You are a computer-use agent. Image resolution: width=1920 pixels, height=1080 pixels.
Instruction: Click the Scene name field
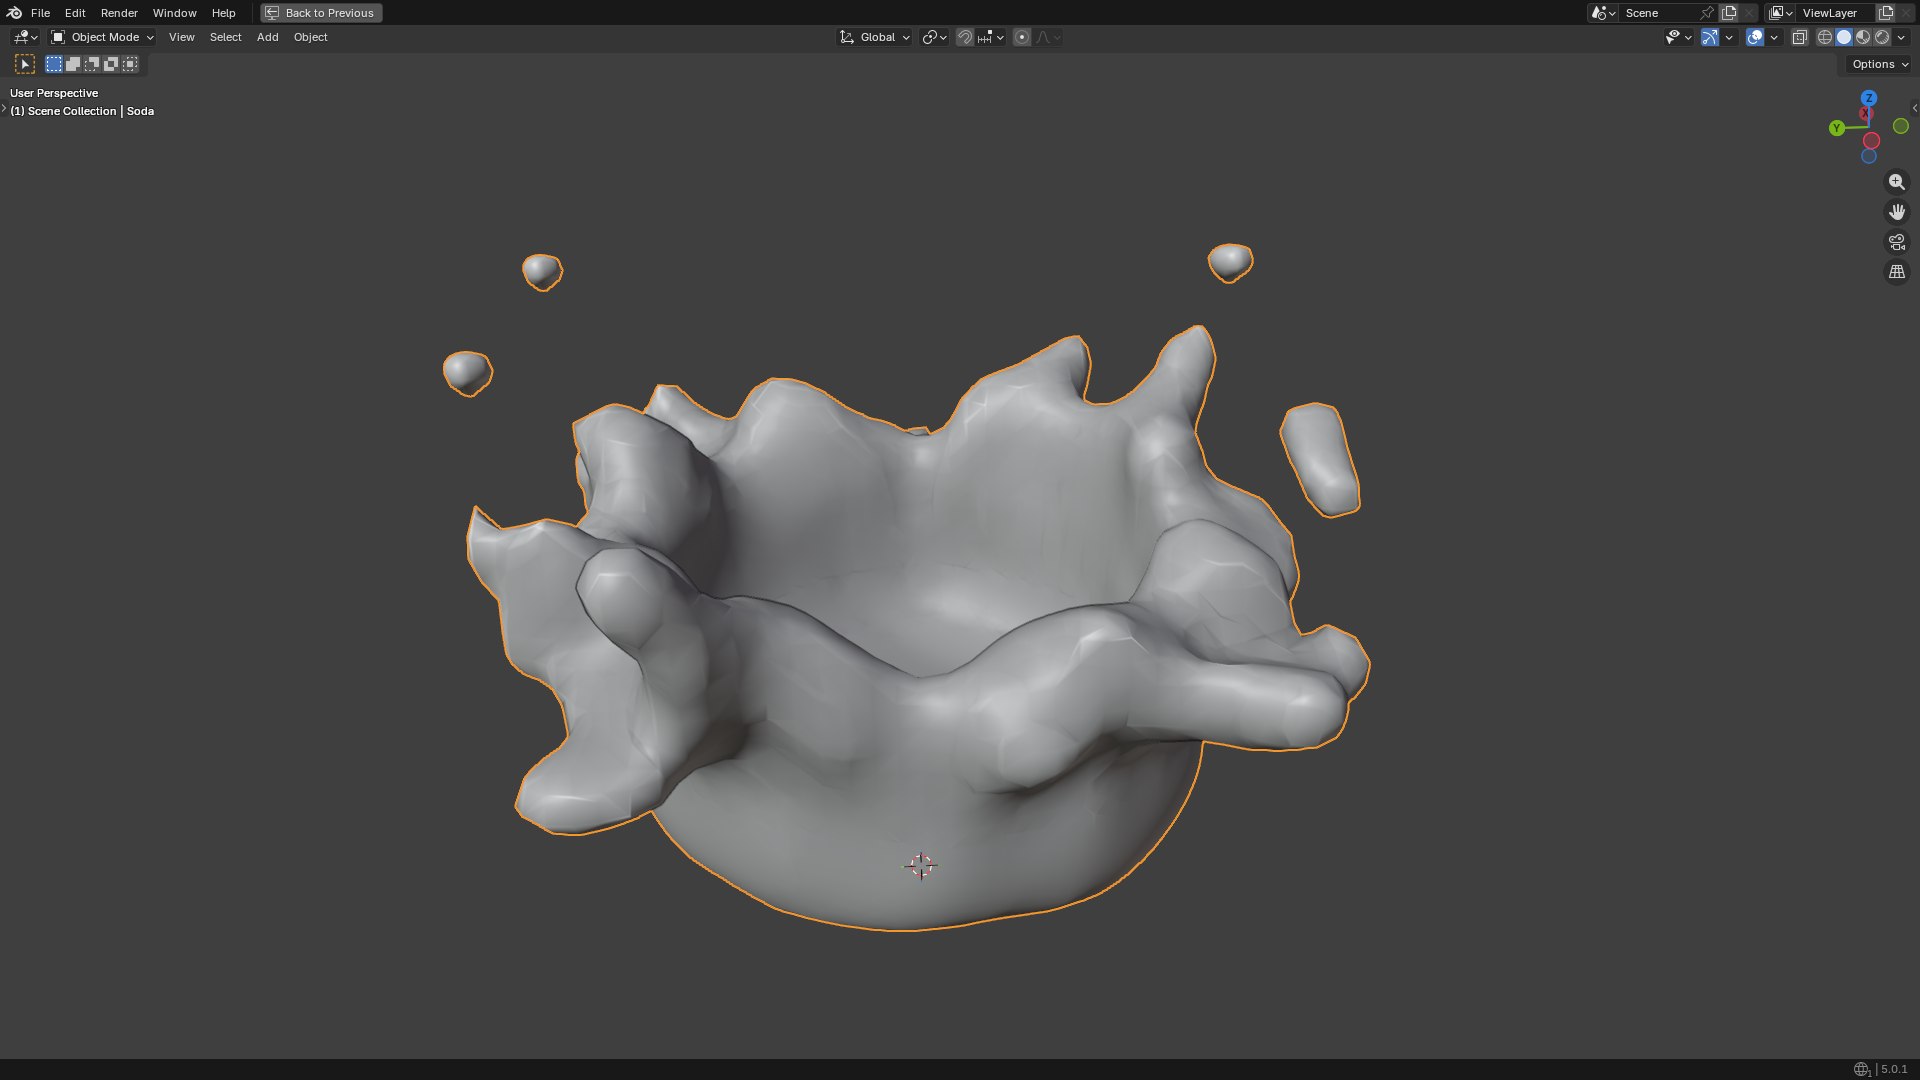pos(1658,13)
